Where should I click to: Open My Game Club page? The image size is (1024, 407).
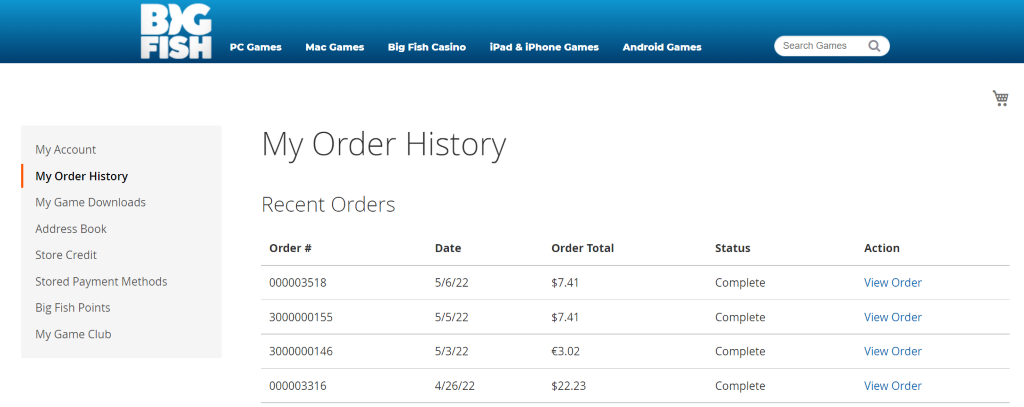point(73,334)
